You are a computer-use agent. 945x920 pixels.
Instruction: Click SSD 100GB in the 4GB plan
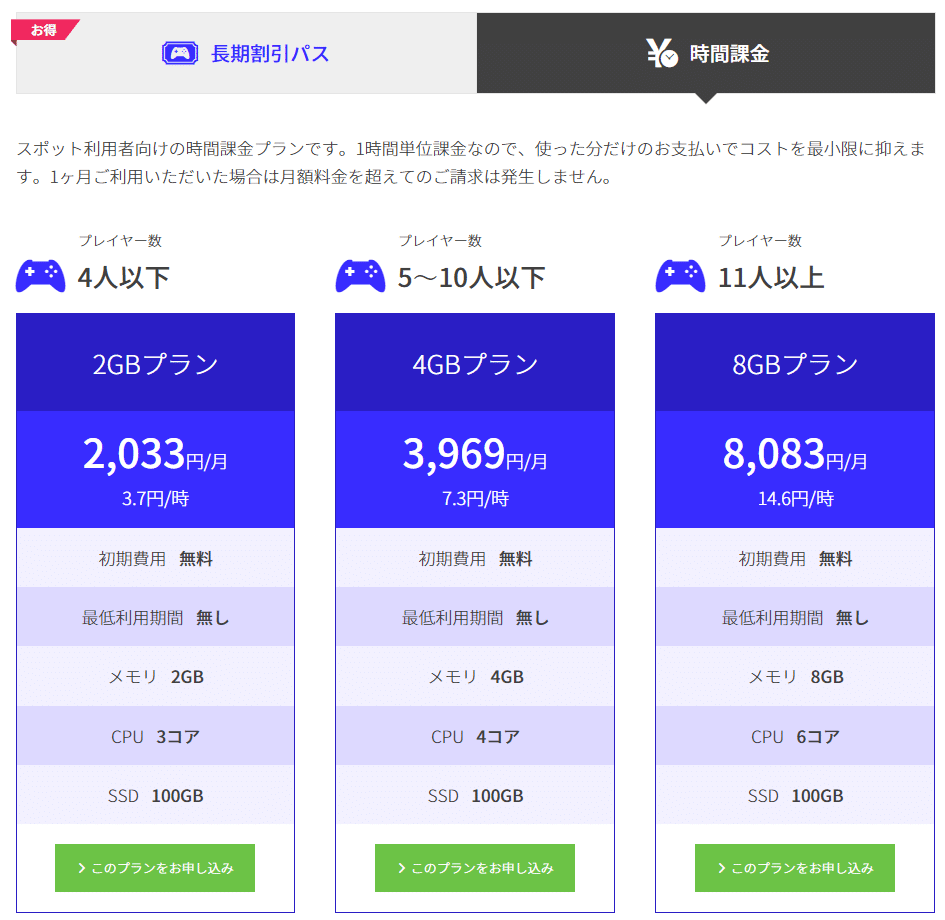[x=475, y=795]
